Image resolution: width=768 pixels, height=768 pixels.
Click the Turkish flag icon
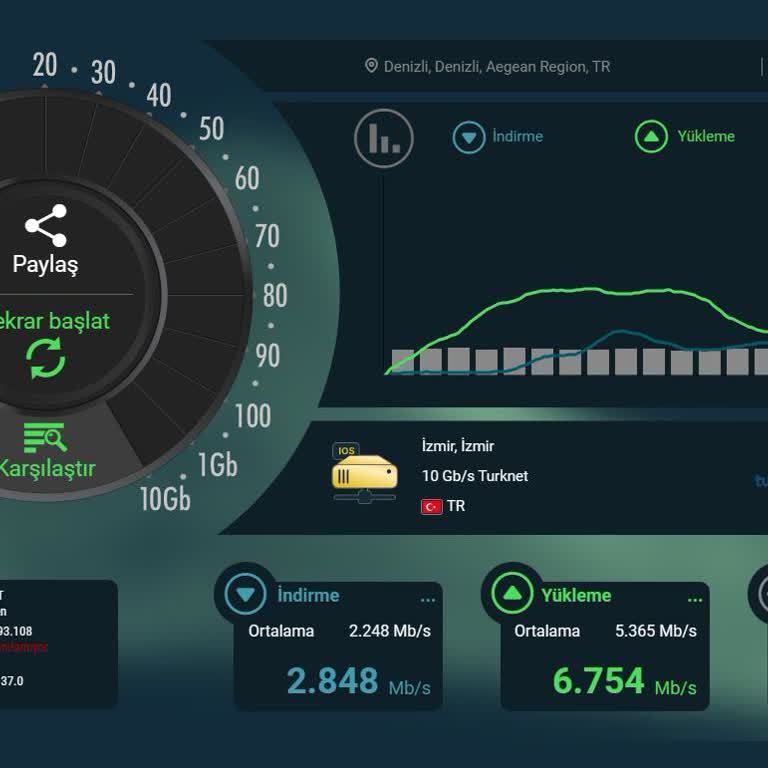point(432,506)
